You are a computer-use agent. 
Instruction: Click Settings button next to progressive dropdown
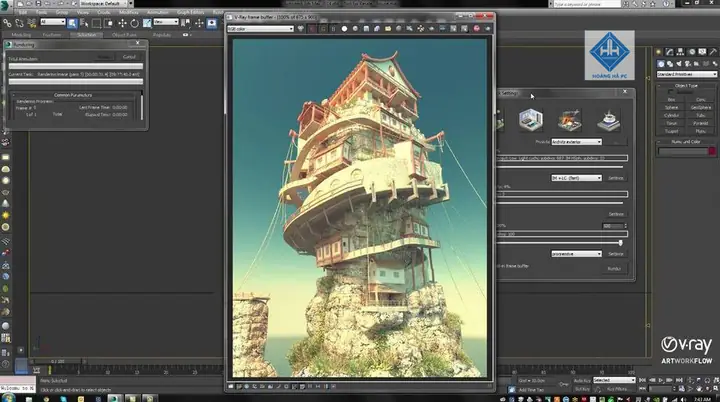pyautogui.click(x=616, y=254)
